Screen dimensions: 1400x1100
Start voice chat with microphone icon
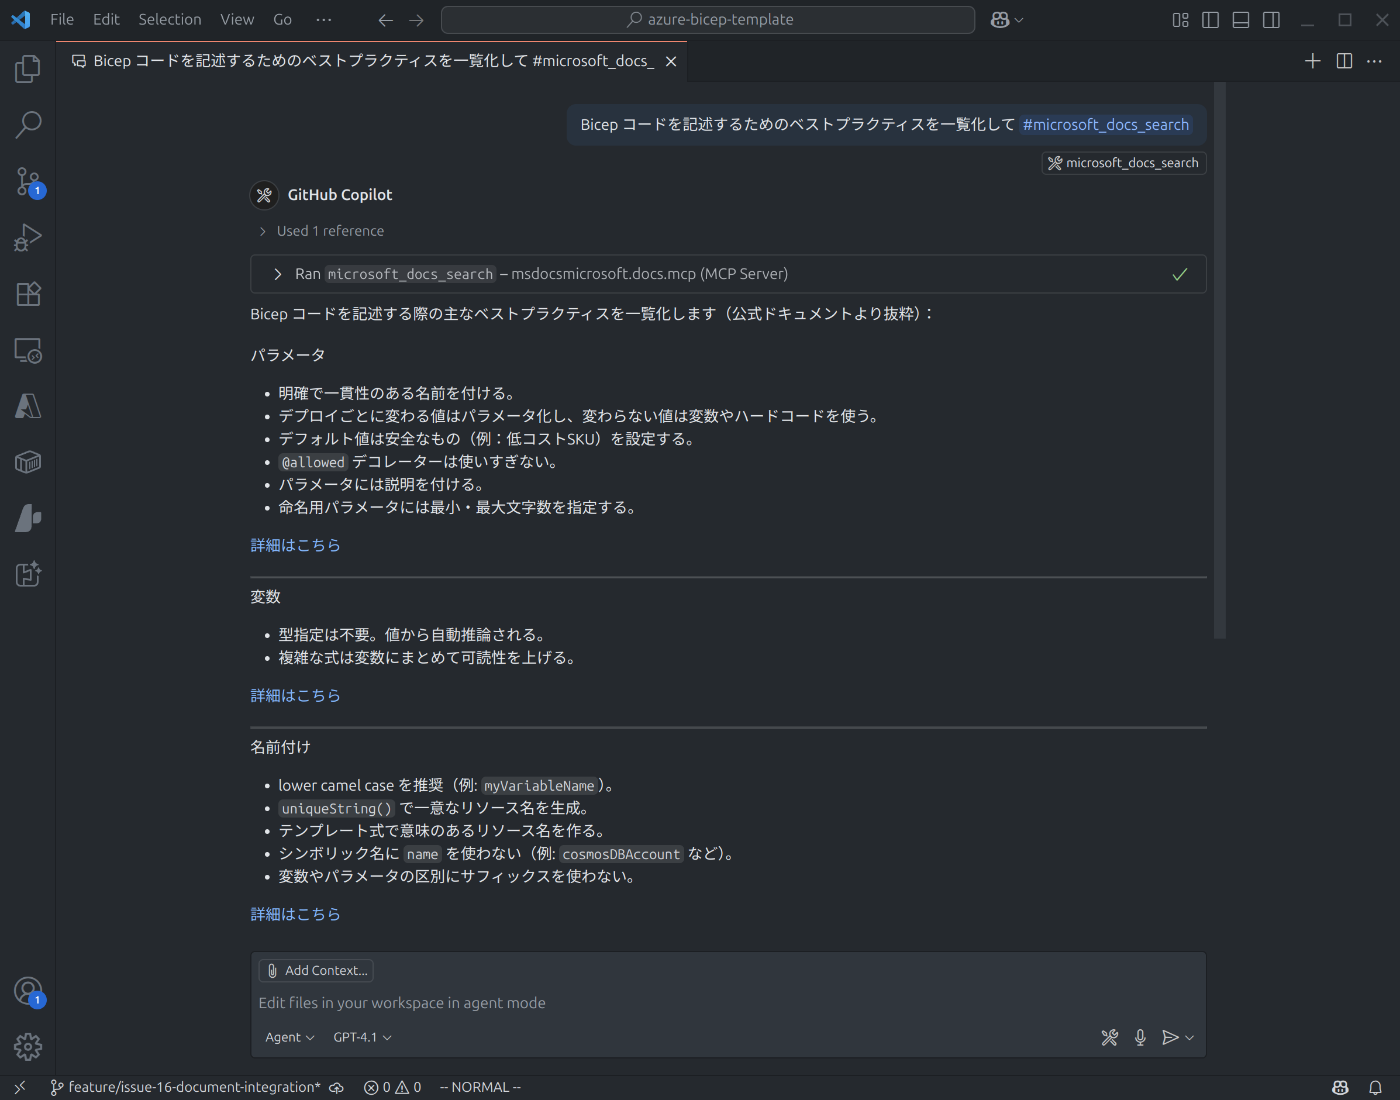(x=1140, y=1038)
